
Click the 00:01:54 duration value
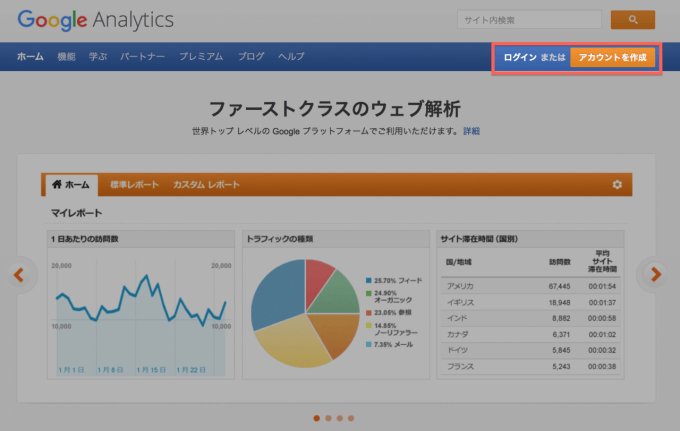pos(602,286)
